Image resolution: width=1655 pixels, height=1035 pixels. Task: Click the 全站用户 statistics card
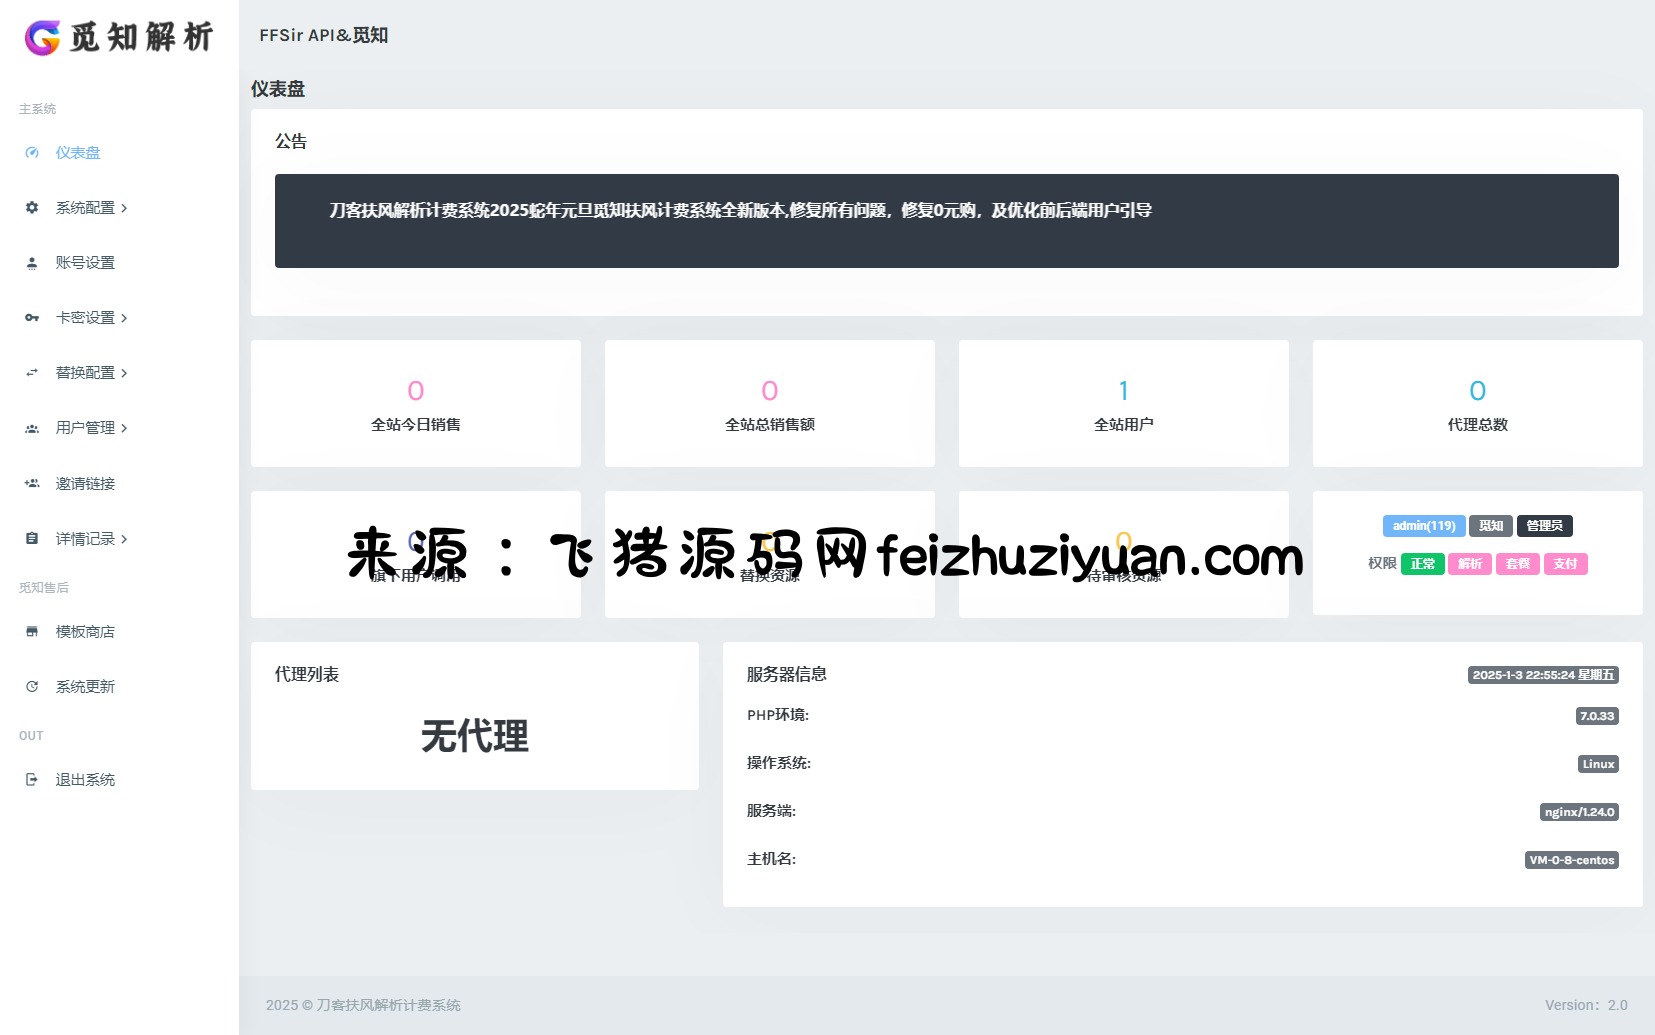pyautogui.click(x=1123, y=404)
